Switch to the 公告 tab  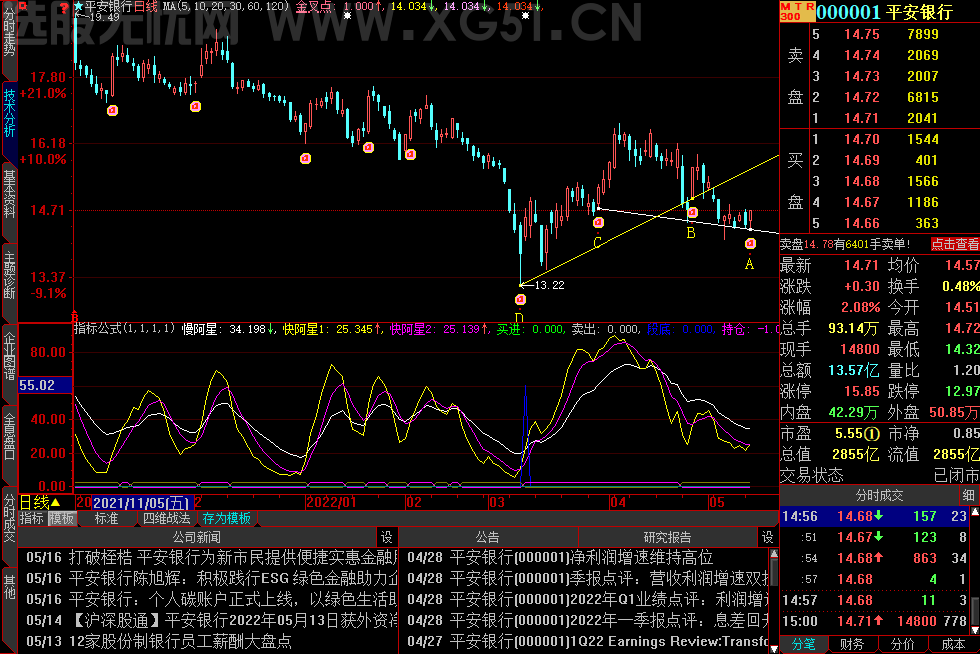pos(488,537)
